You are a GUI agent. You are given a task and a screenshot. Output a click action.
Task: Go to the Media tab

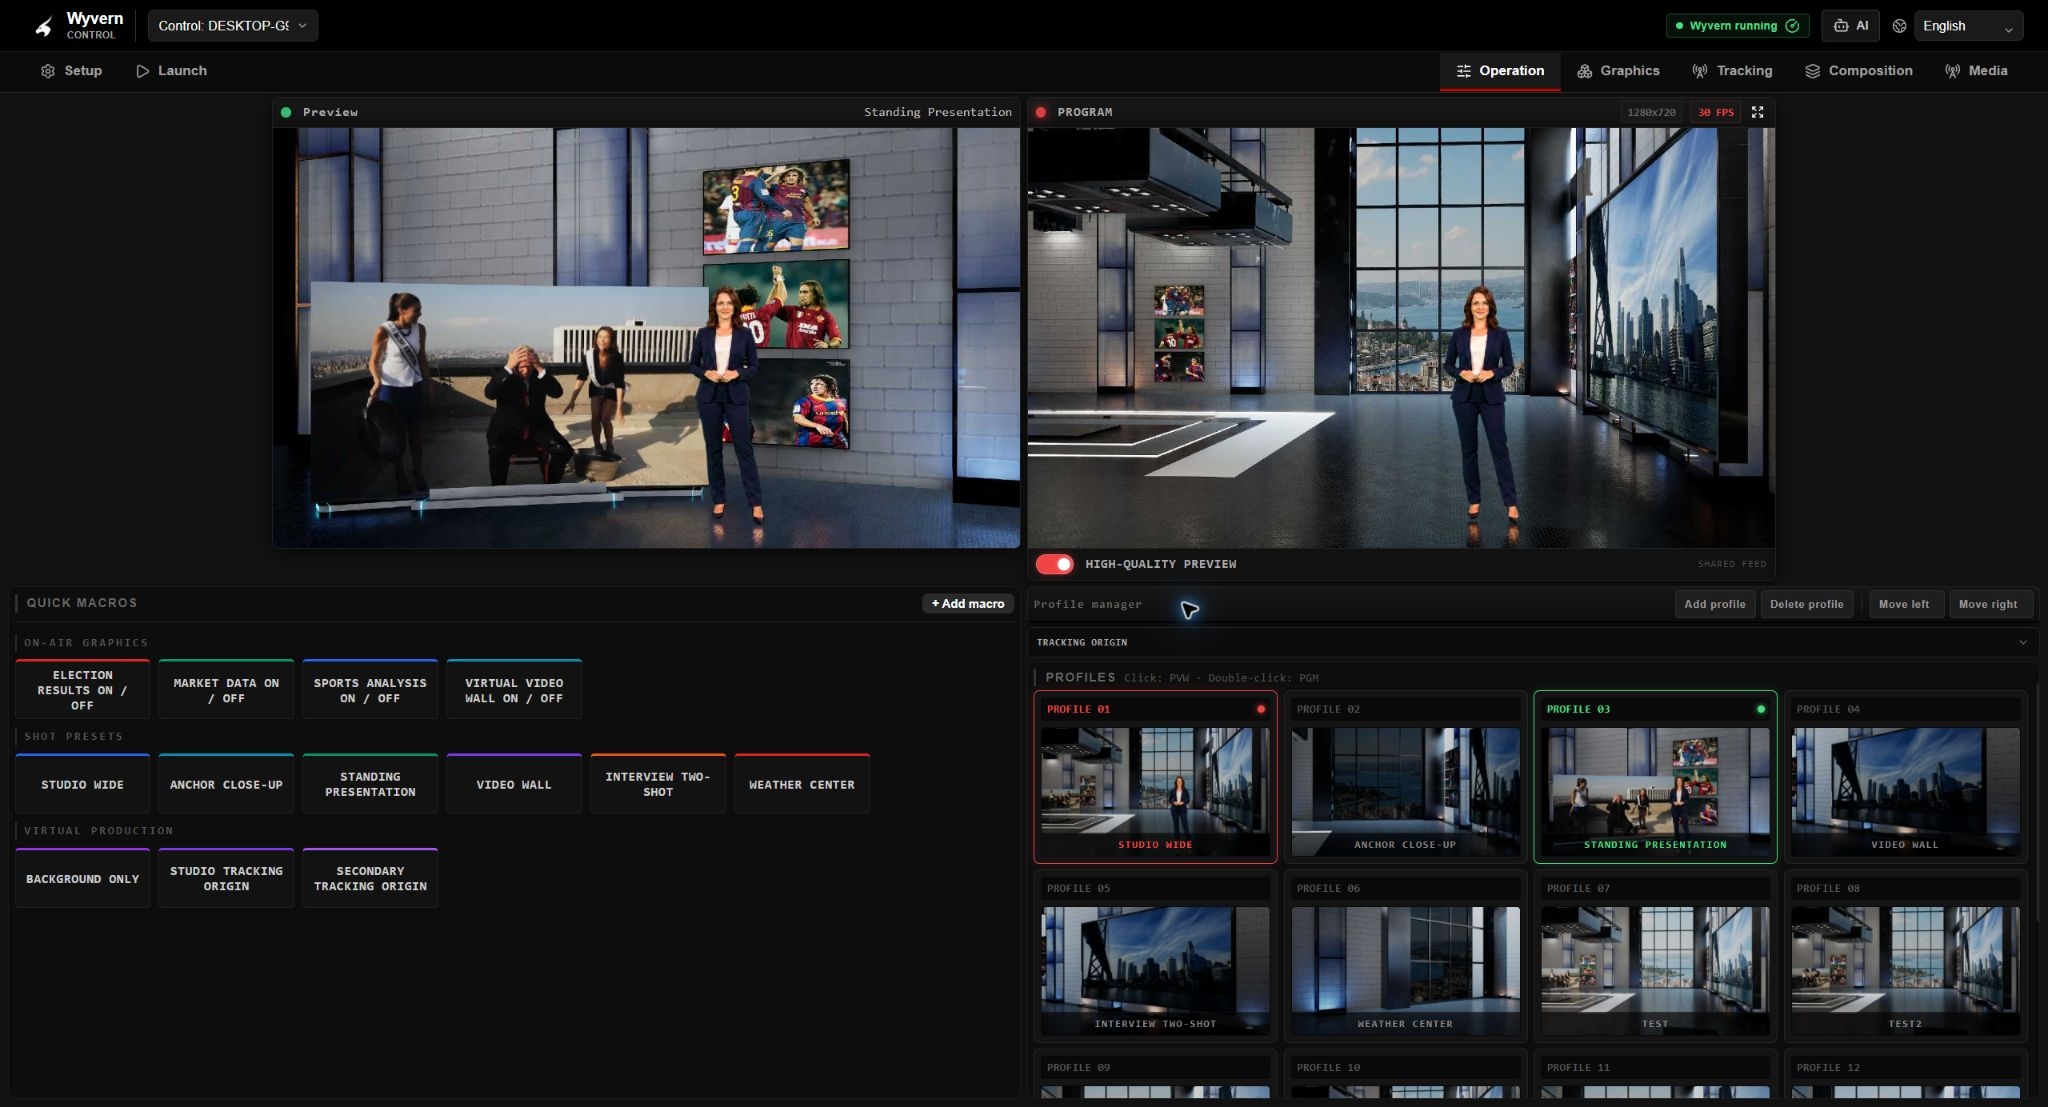coord(1976,71)
